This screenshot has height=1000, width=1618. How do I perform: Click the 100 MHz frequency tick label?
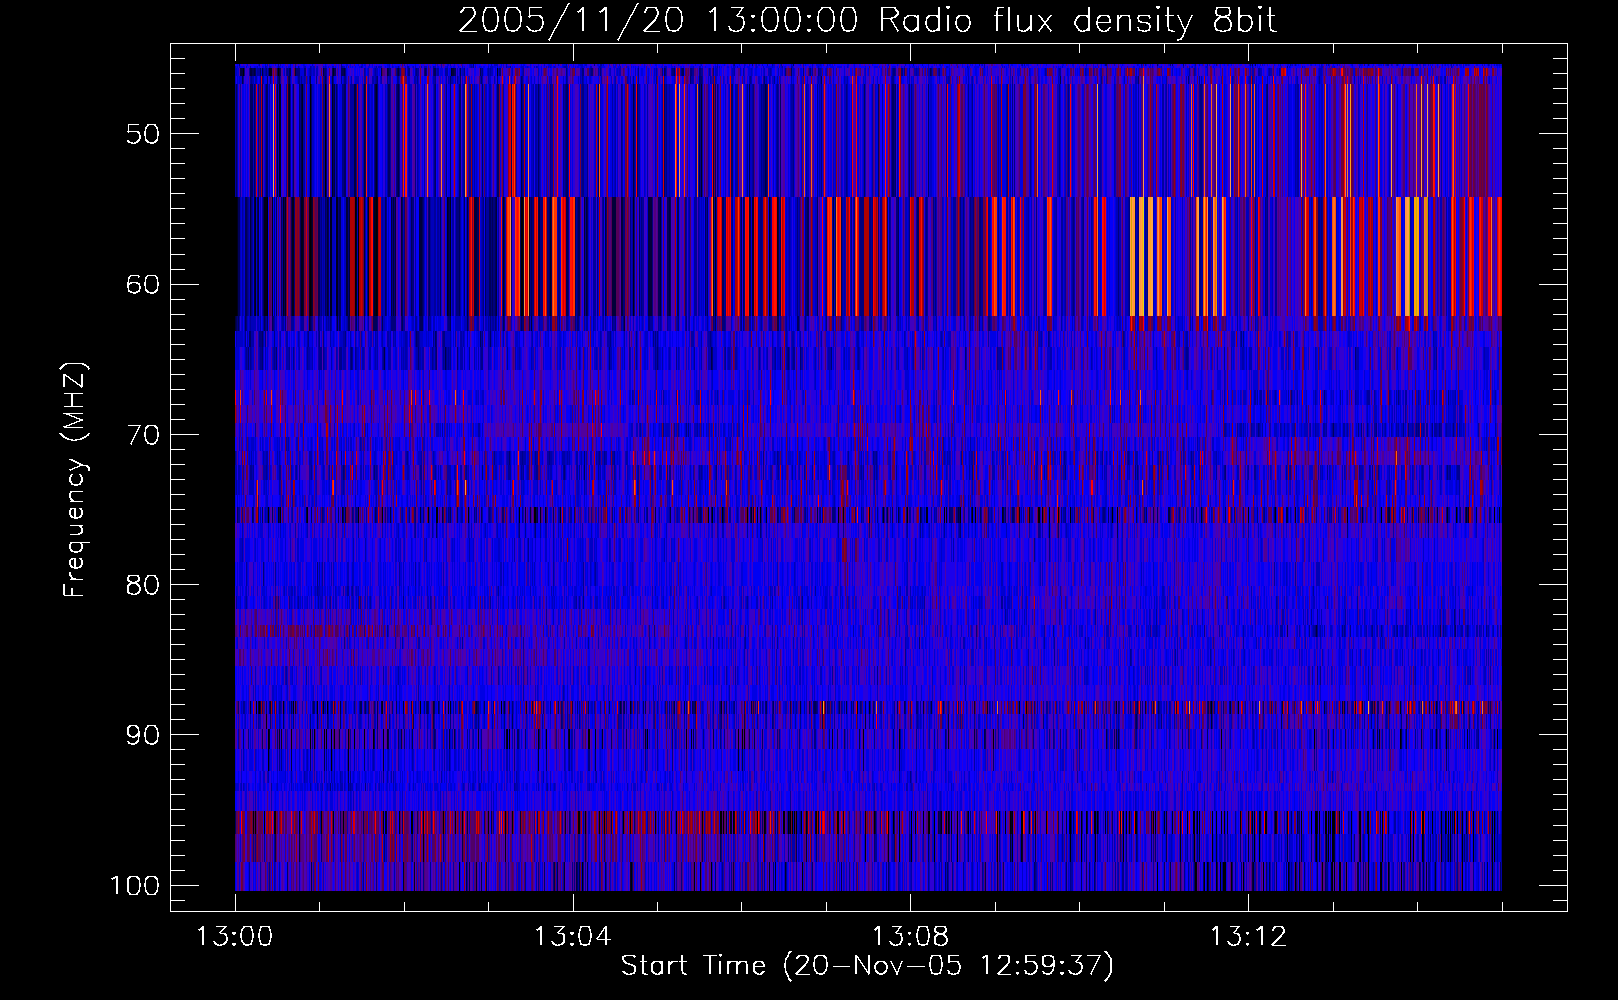[134, 885]
